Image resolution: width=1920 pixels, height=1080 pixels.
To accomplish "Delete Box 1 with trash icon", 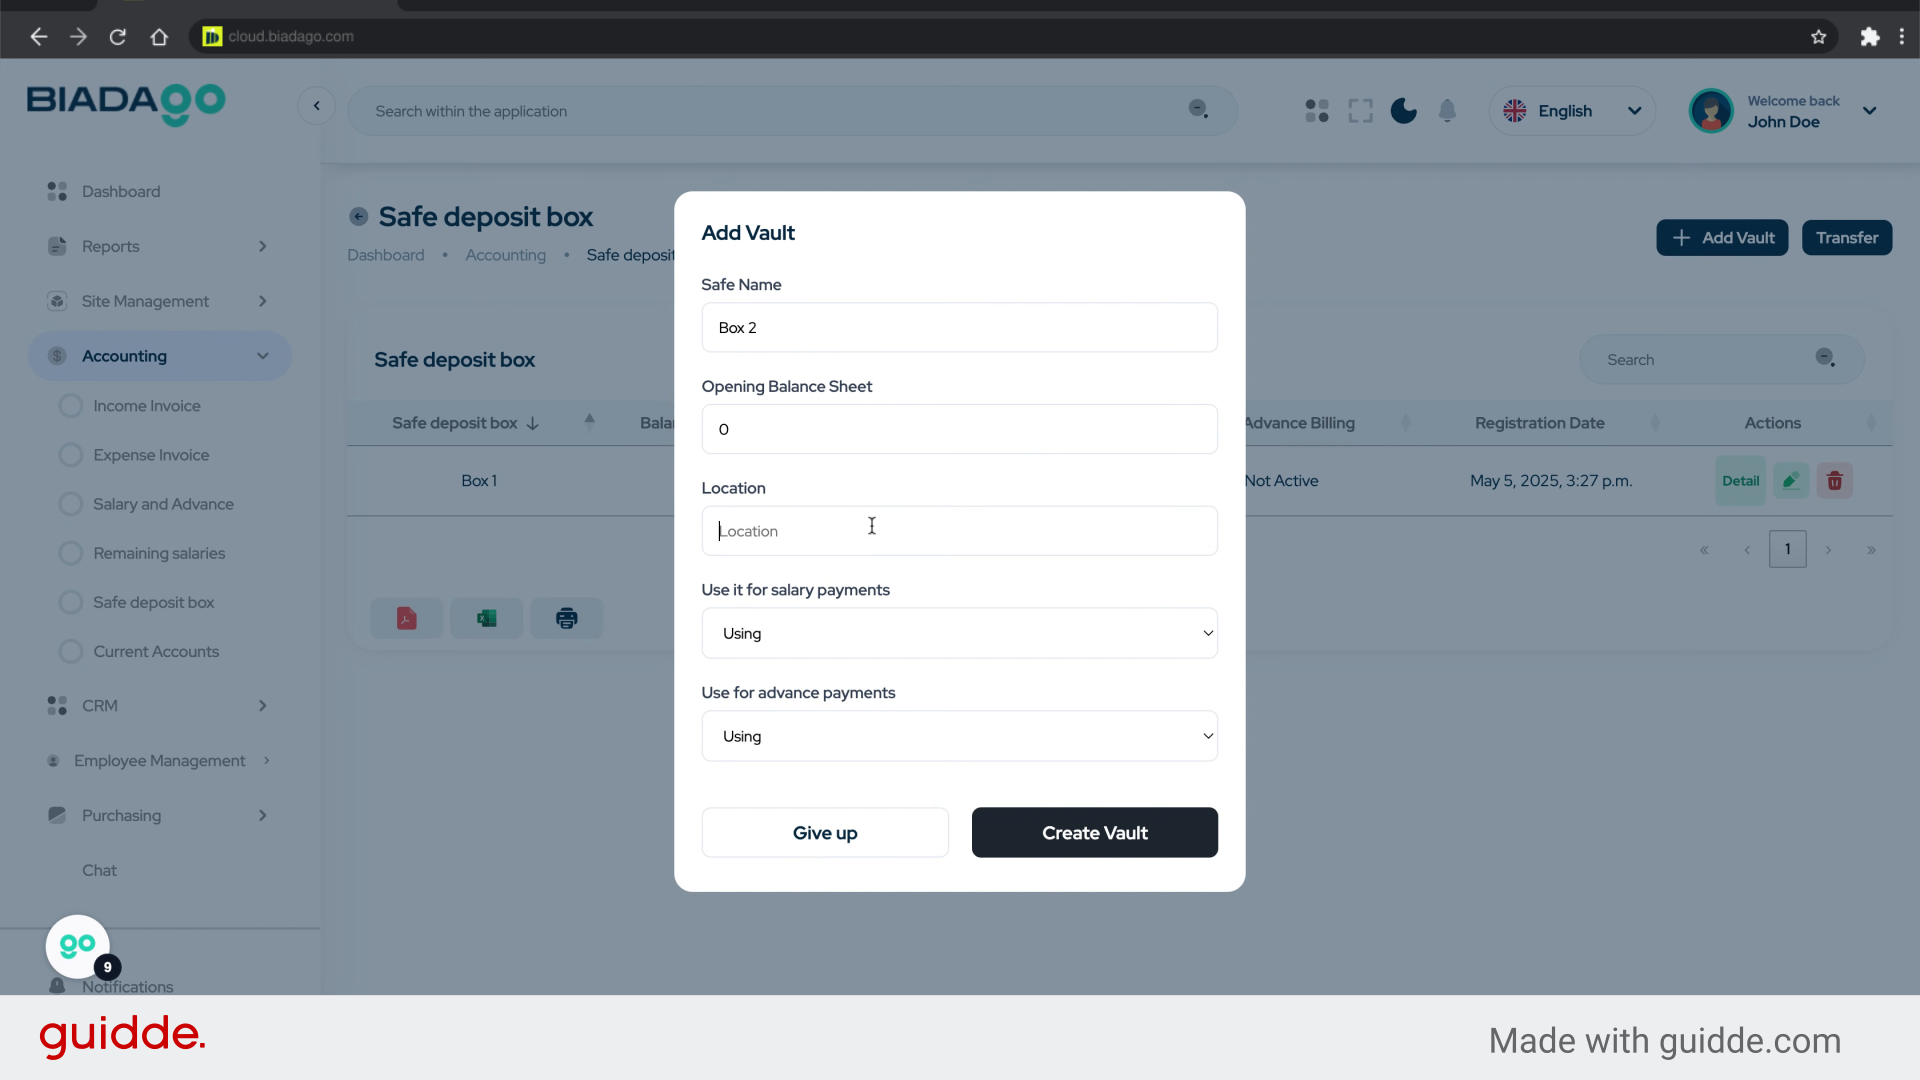I will (x=1834, y=481).
